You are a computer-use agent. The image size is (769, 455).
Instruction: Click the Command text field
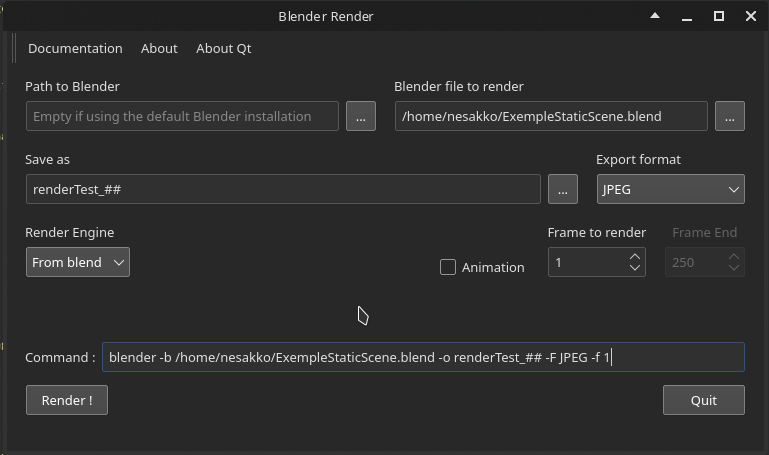click(x=423, y=357)
